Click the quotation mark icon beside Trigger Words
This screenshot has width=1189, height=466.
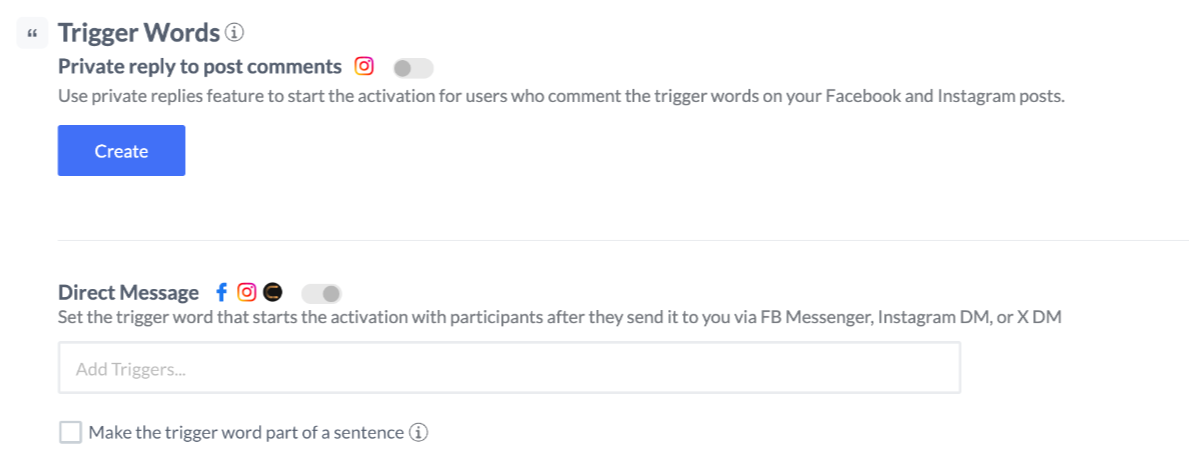pyautogui.click(x=32, y=35)
